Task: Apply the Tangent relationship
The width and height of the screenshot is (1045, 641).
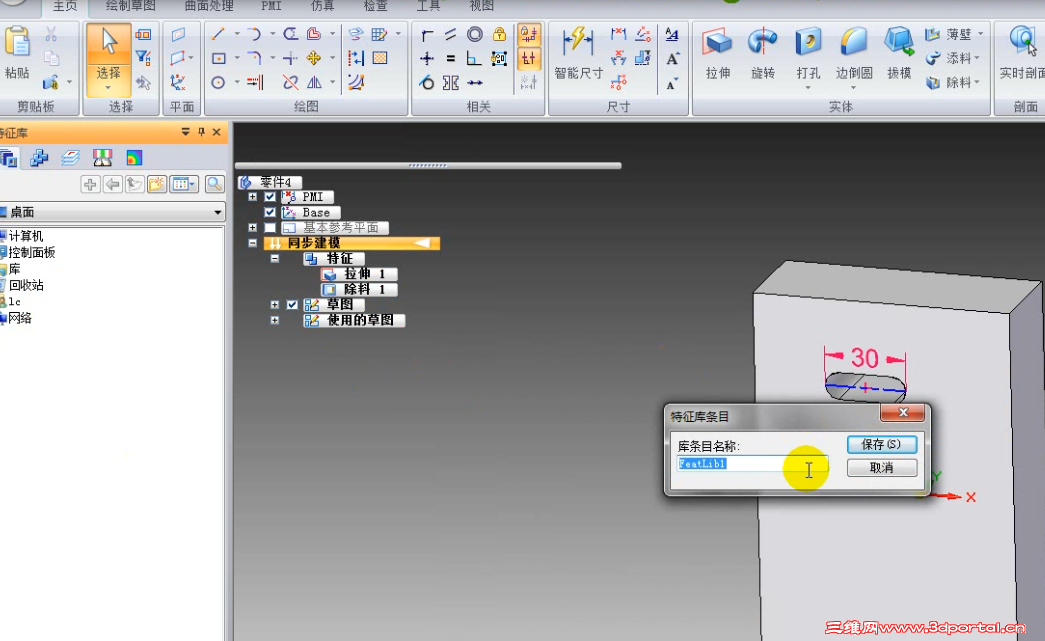Action: coord(427,83)
